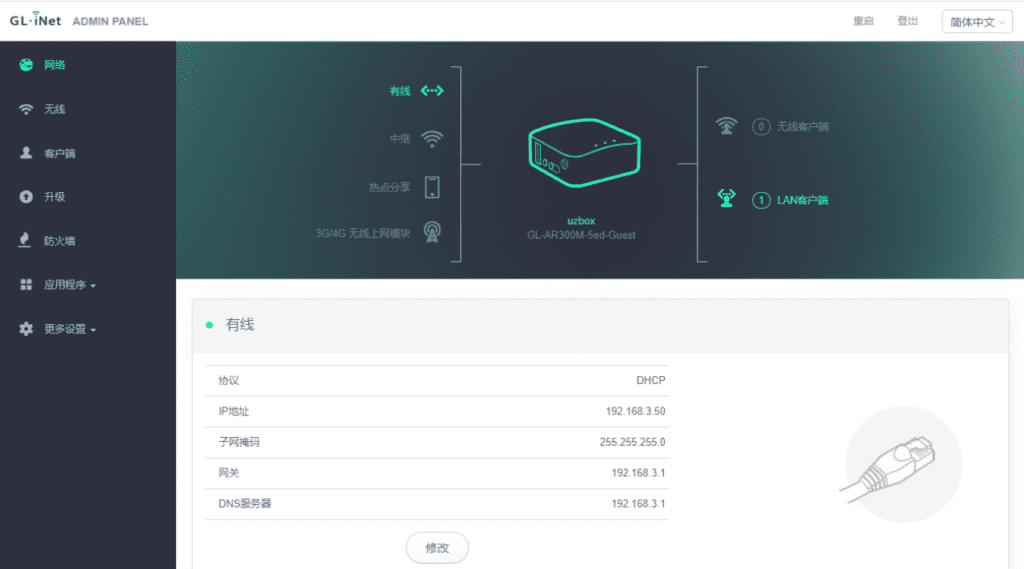Click the upload arrow icon beside 升级
The height and width of the screenshot is (569, 1024).
coord(26,197)
